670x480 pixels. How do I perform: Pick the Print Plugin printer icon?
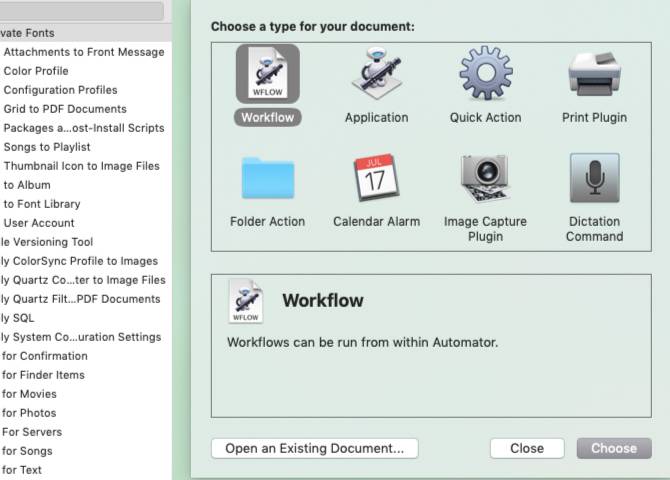click(595, 74)
